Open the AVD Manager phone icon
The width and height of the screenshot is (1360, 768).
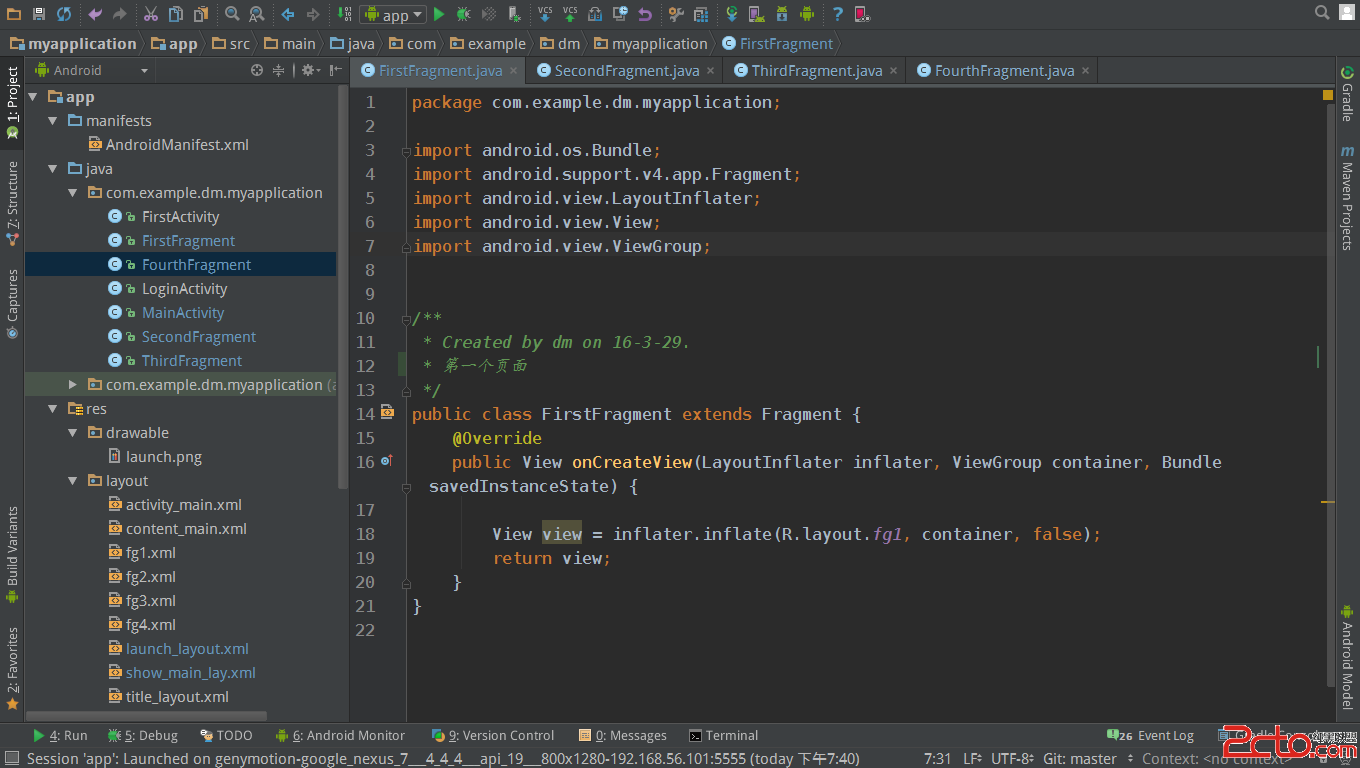[x=755, y=14]
